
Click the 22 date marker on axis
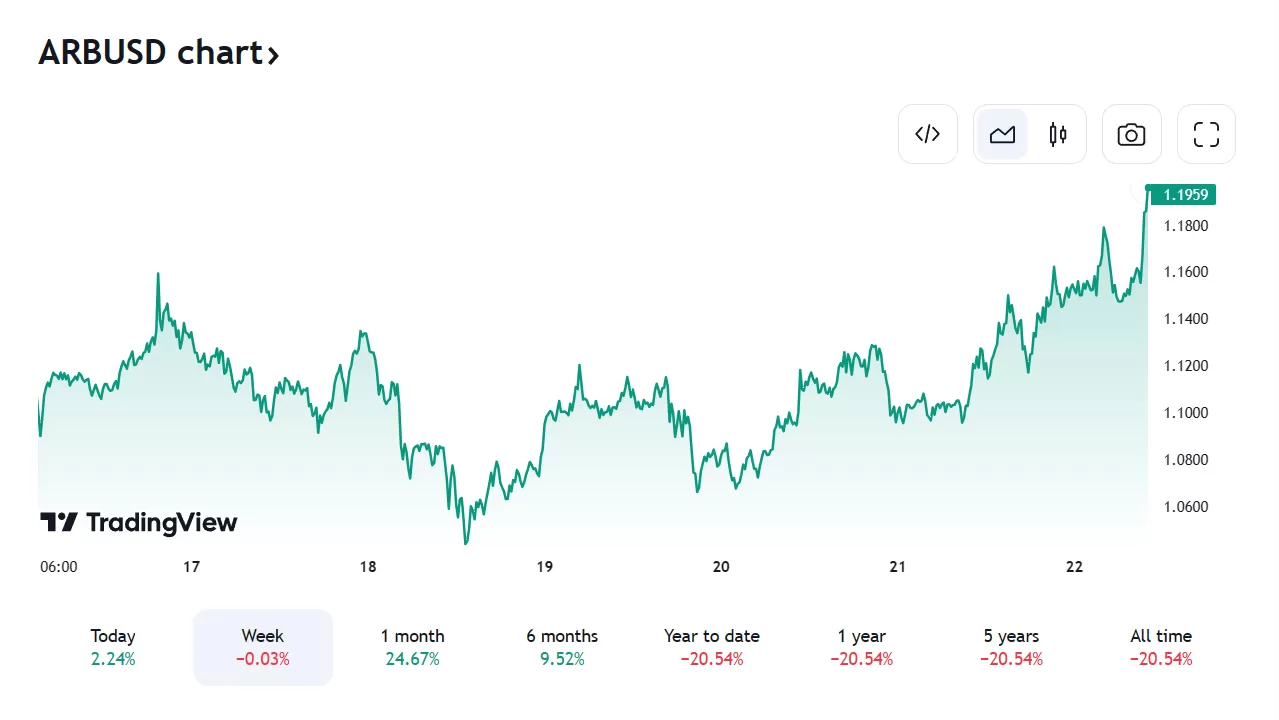1074,567
